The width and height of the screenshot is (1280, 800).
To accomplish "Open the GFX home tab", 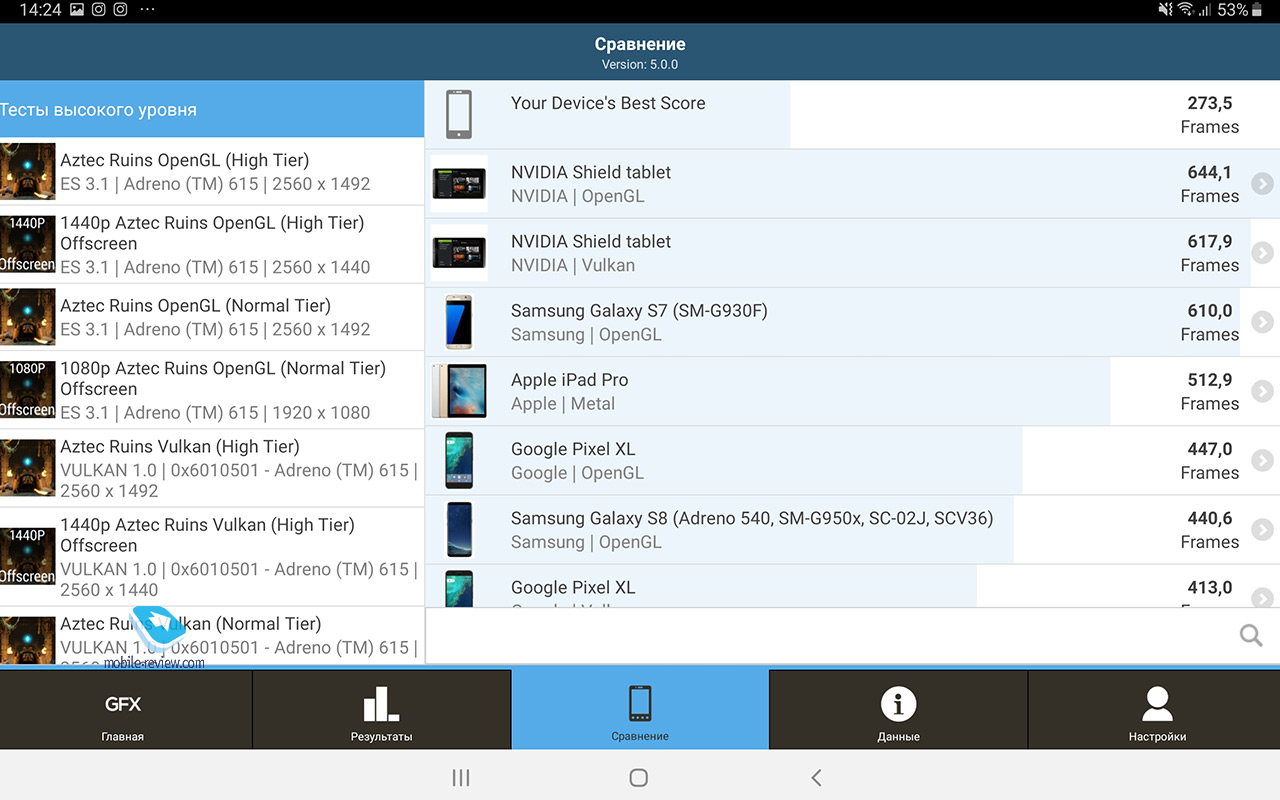I will pyautogui.click(x=125, y=710).
